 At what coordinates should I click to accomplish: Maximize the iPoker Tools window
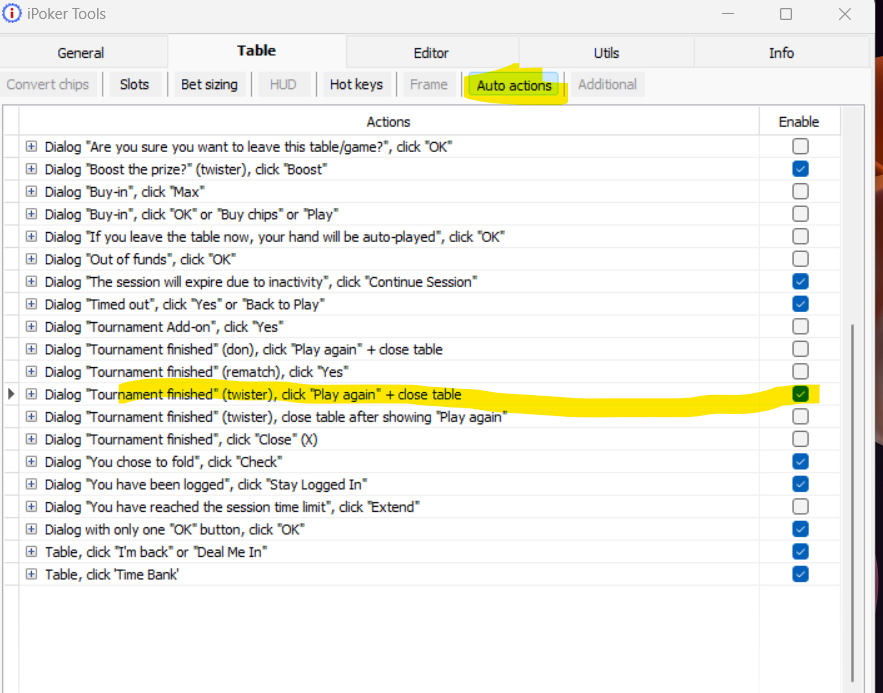(786, 14)
